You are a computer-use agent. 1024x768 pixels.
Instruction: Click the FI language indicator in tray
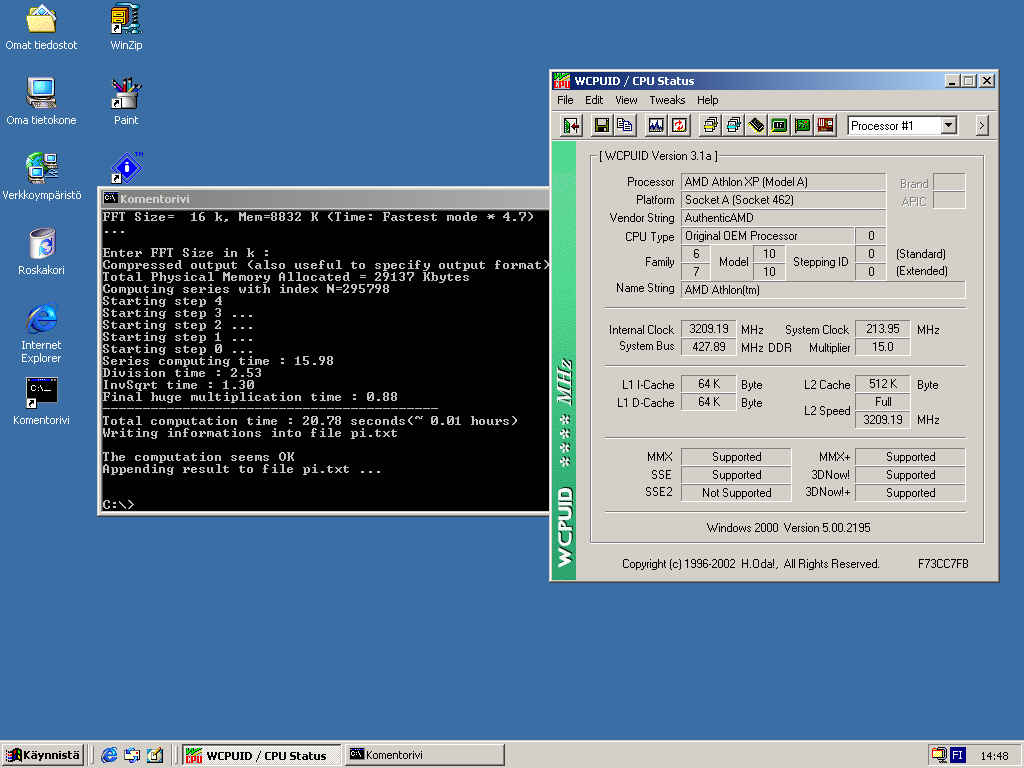tap(957, 755)
